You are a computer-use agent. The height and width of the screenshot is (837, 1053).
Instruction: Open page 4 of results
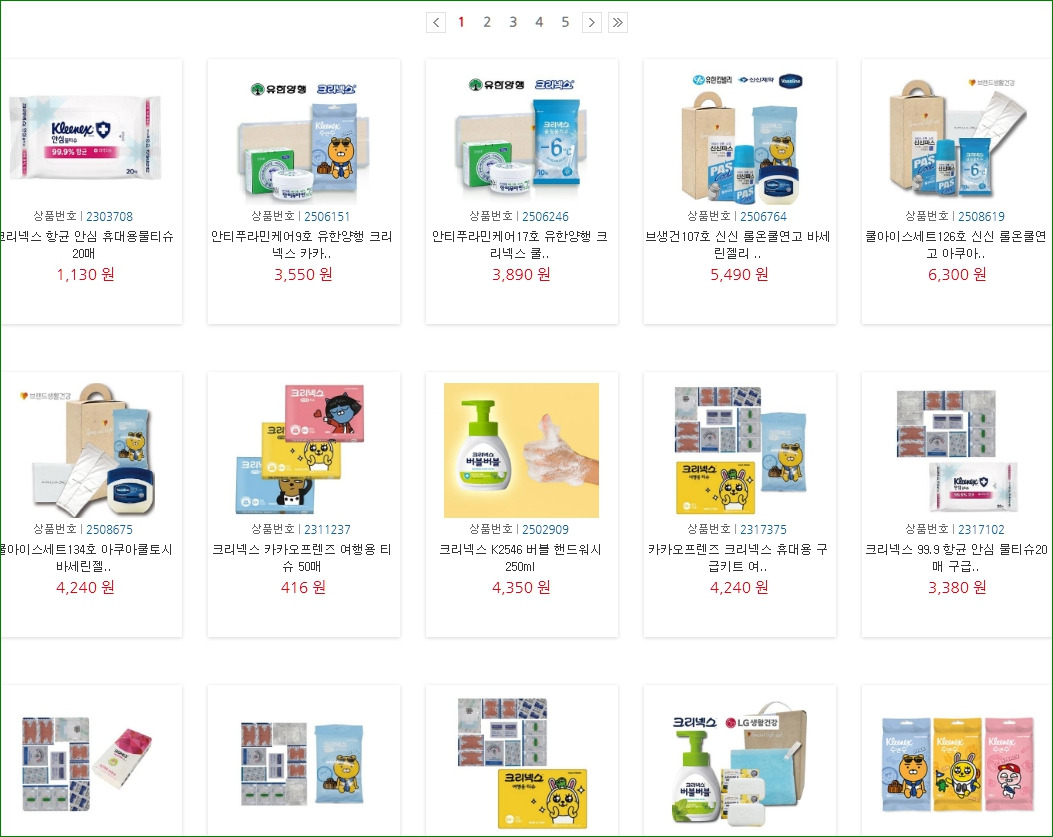pos(539,22)
